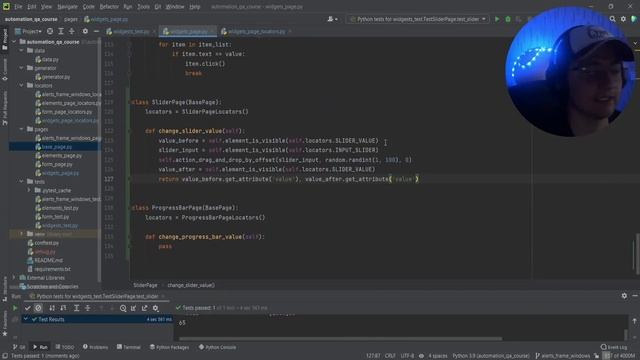640x360 pixels.
Task: Hide the Run tool window
Action: click(x=635, y=296)
